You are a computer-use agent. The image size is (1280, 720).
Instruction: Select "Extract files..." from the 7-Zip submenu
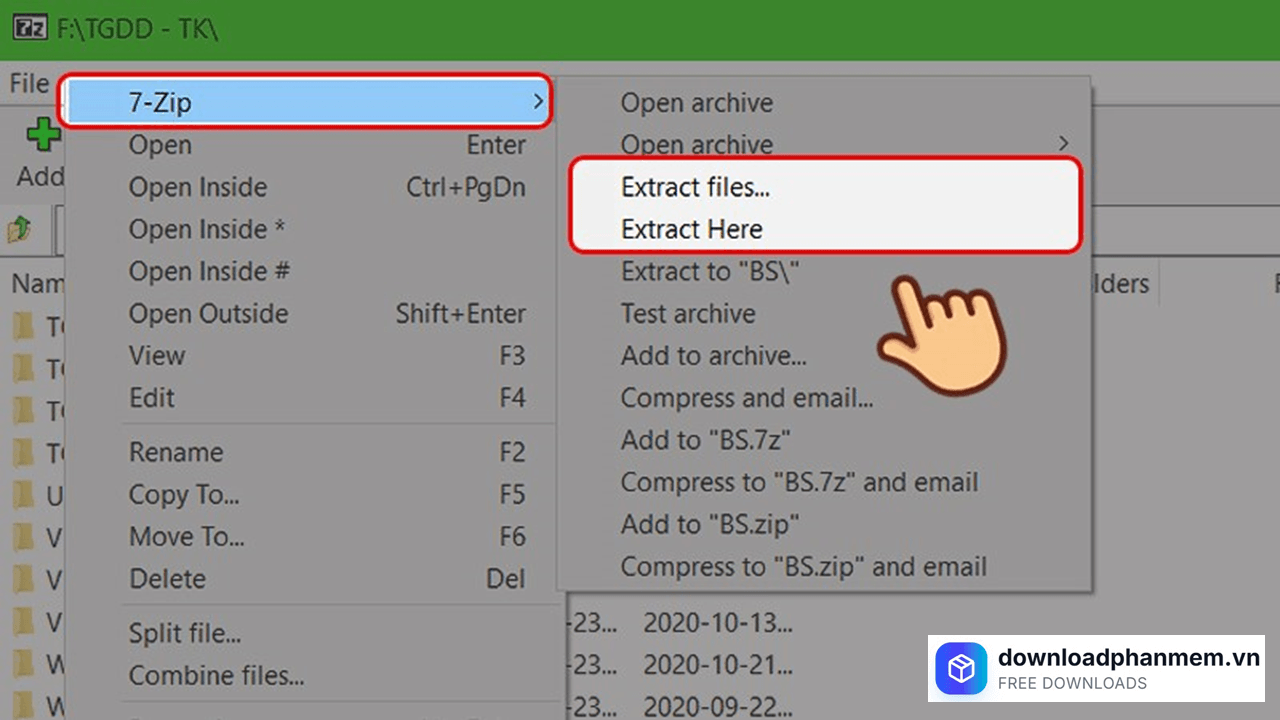pyautogui.click(x=695, y=187)
